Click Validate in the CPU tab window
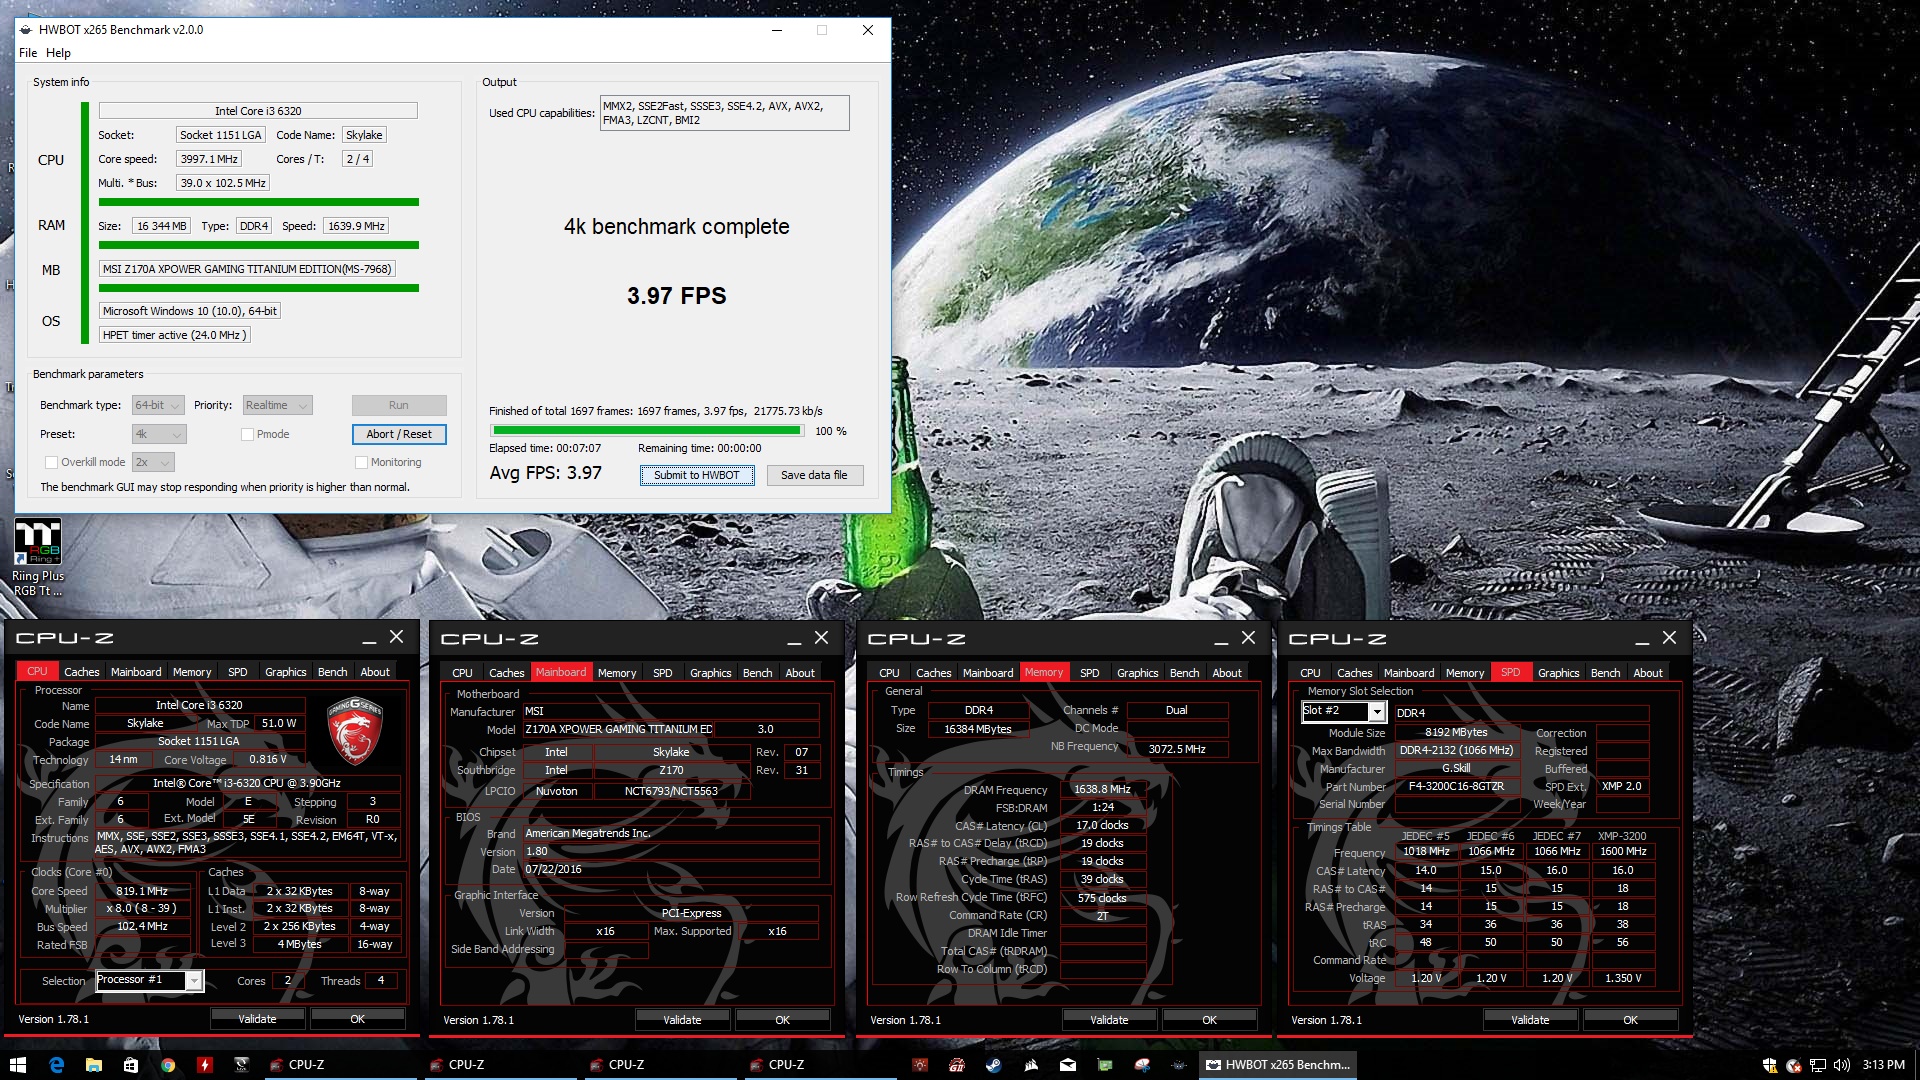The width and height of the screenshot is (1920, 1080). click(257, 1019)
